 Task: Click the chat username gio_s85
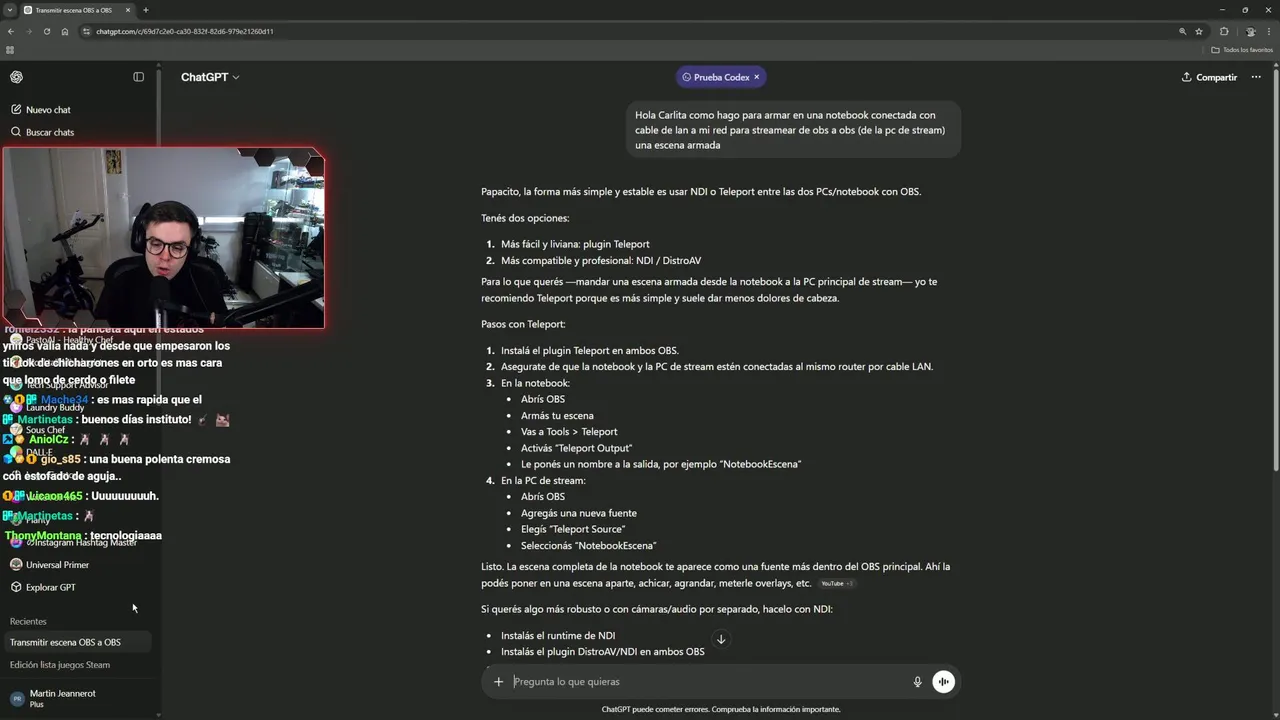(60, 459)
